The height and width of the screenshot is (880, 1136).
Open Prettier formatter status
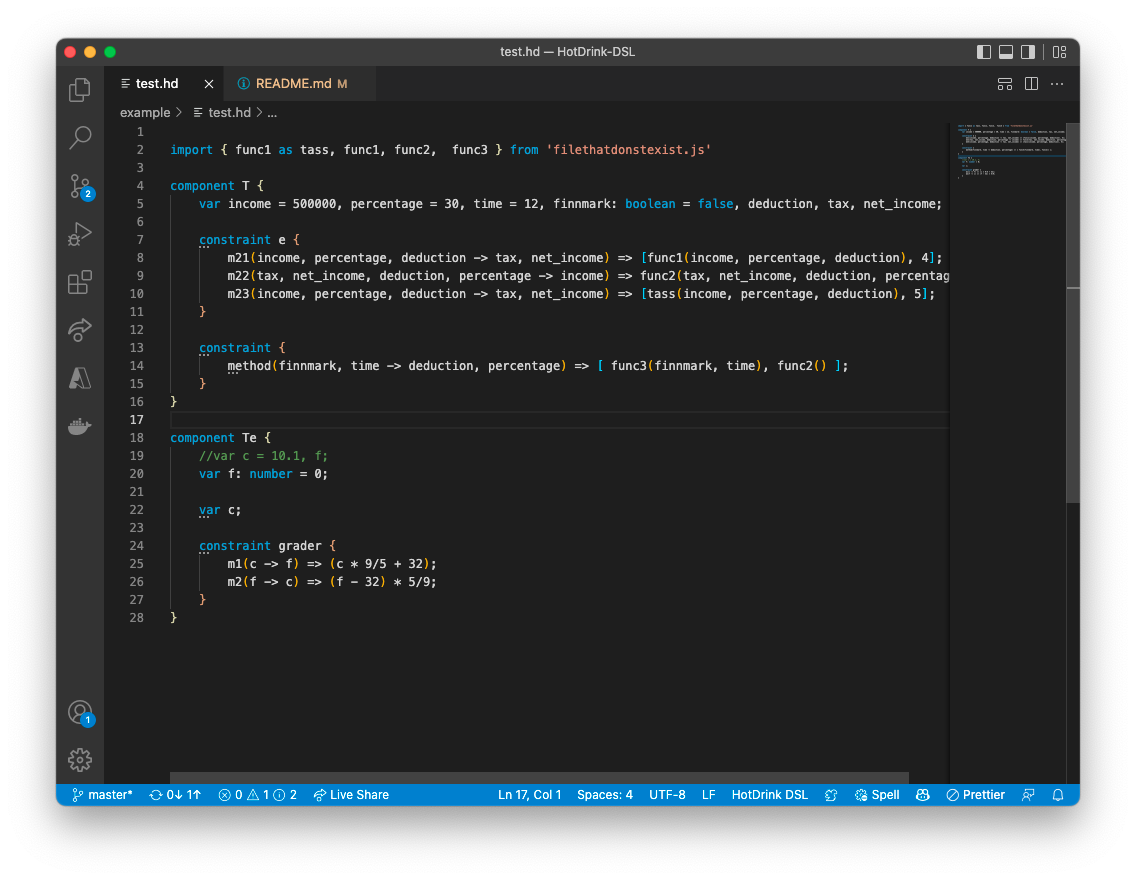point(975,795)
